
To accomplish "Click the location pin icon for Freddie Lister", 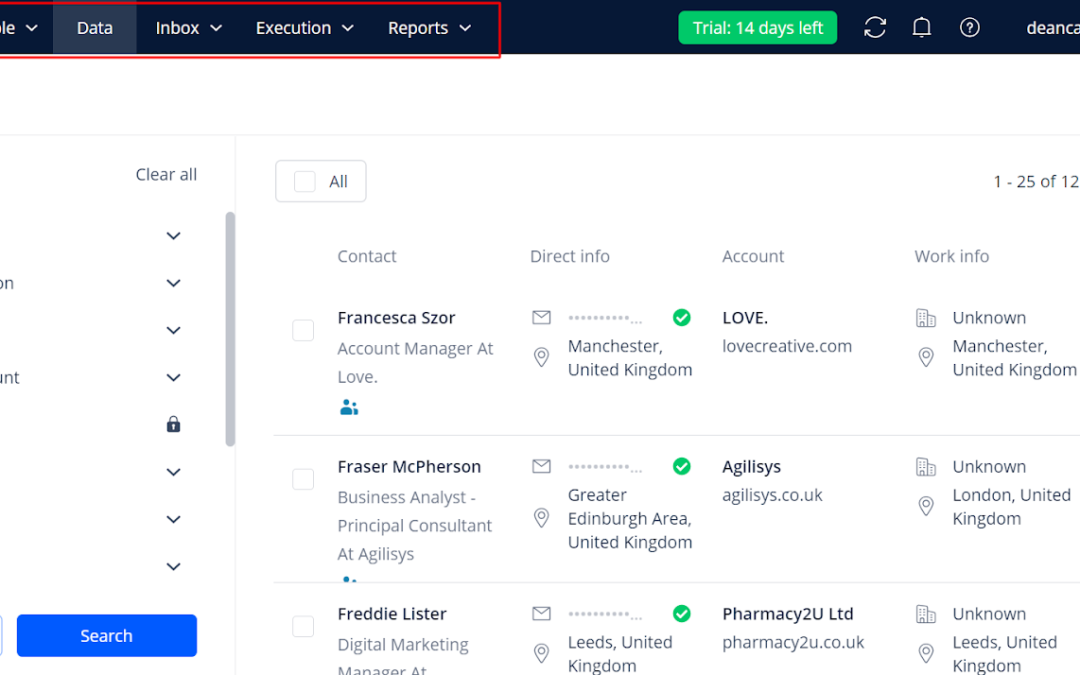I will [x=541, y=652].
